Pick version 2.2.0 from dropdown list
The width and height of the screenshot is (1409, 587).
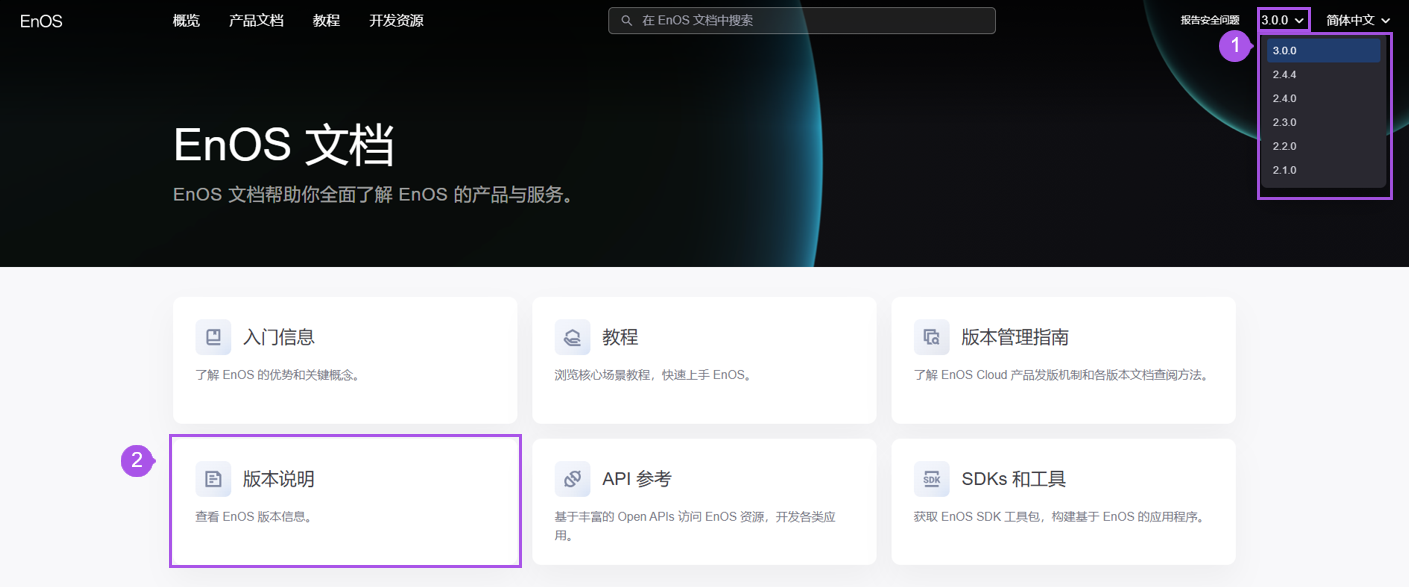click(x=1285, y=146)
